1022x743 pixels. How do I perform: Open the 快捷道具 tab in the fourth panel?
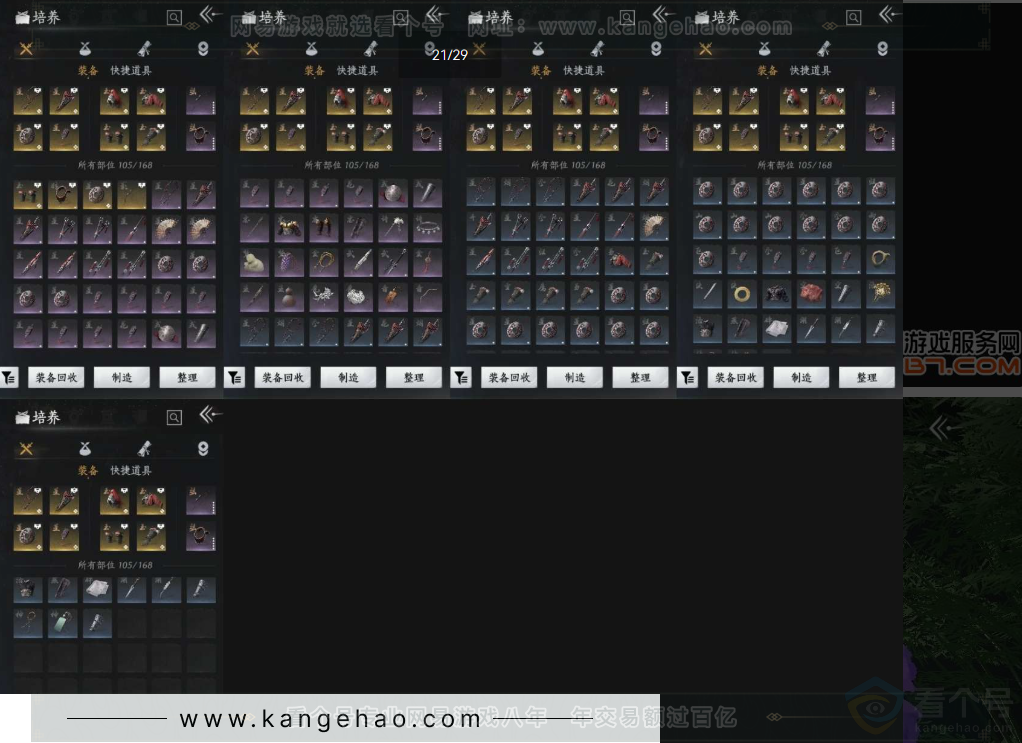[810, 70]
